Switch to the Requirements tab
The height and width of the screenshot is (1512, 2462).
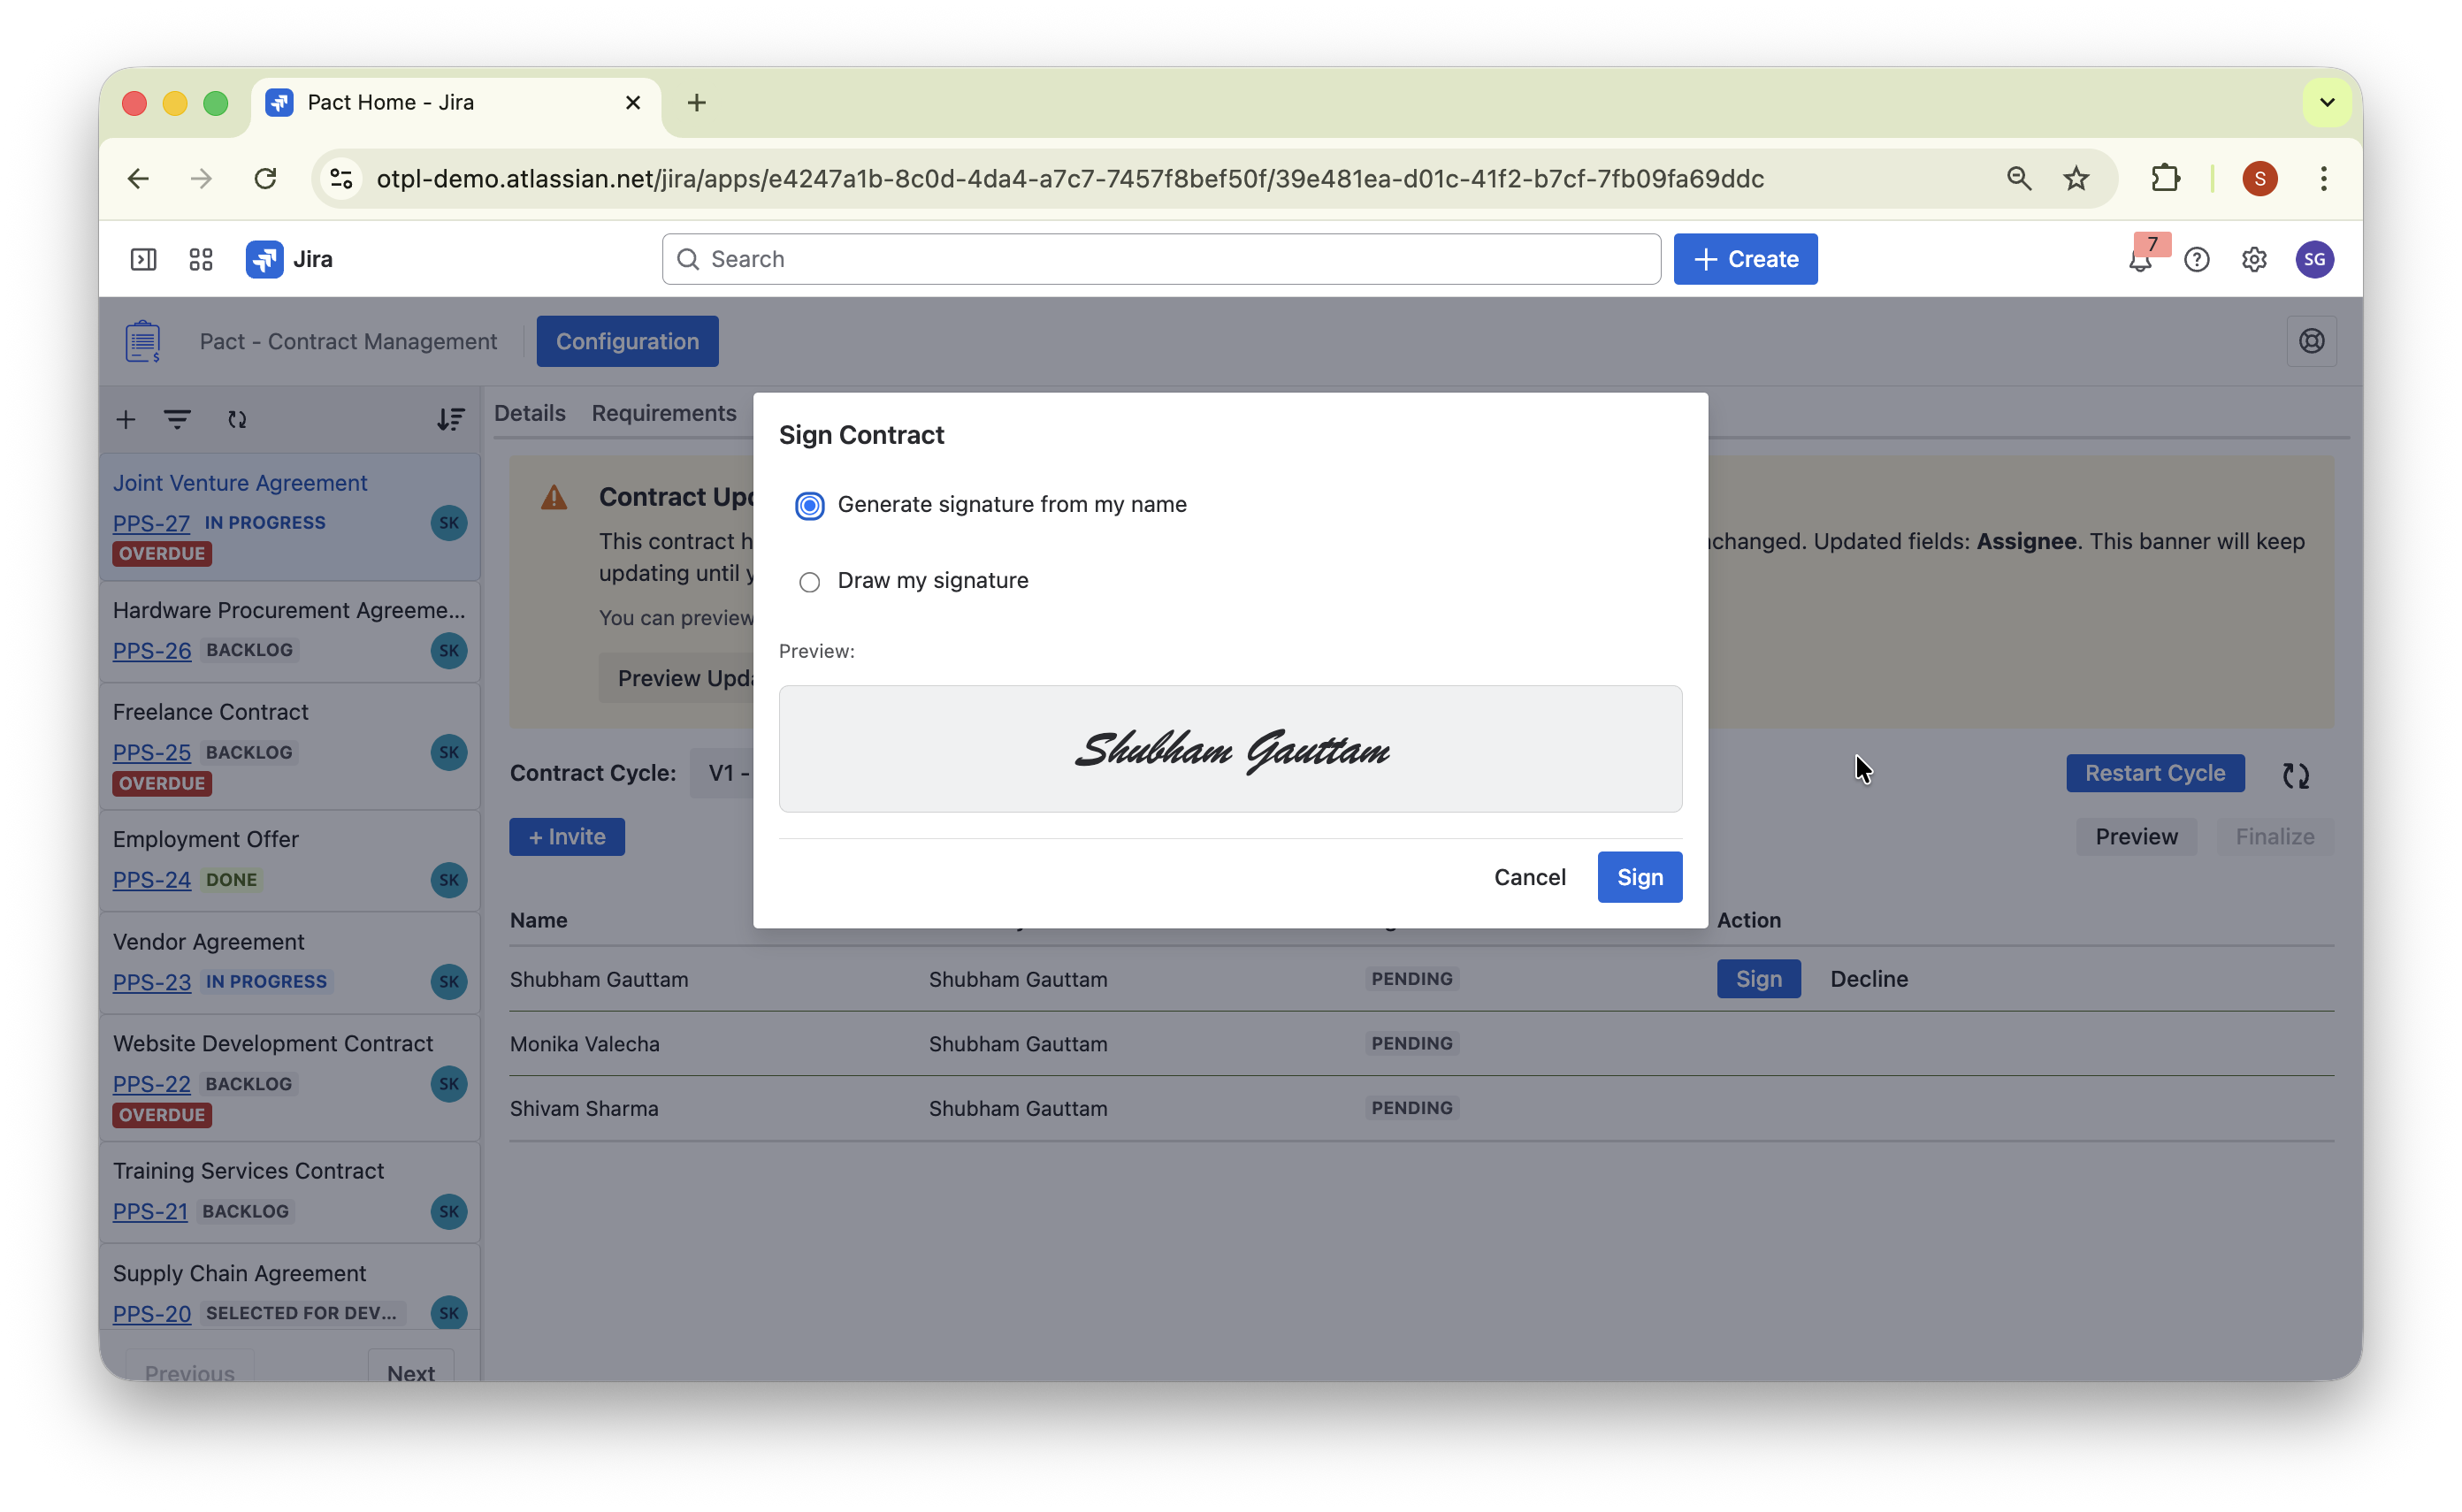[x=664, y=413]
